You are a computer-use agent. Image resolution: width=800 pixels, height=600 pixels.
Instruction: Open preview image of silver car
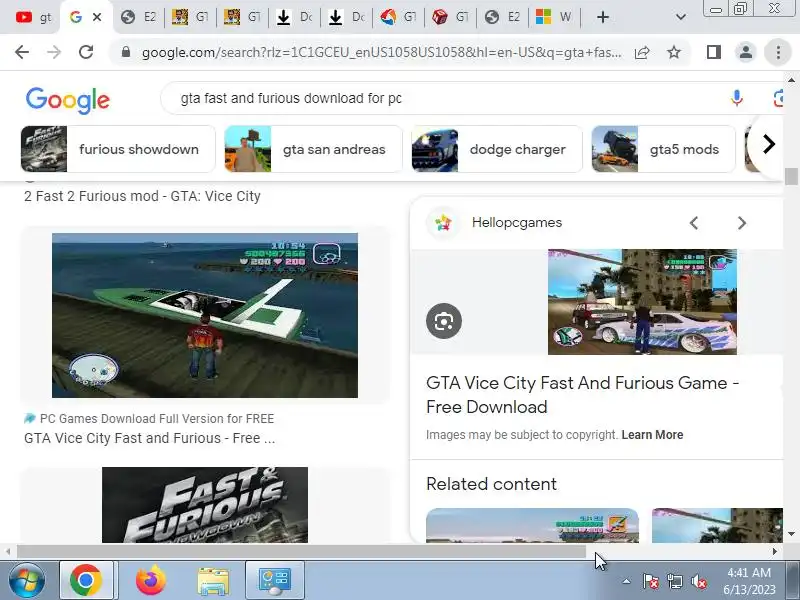[642, 302]
